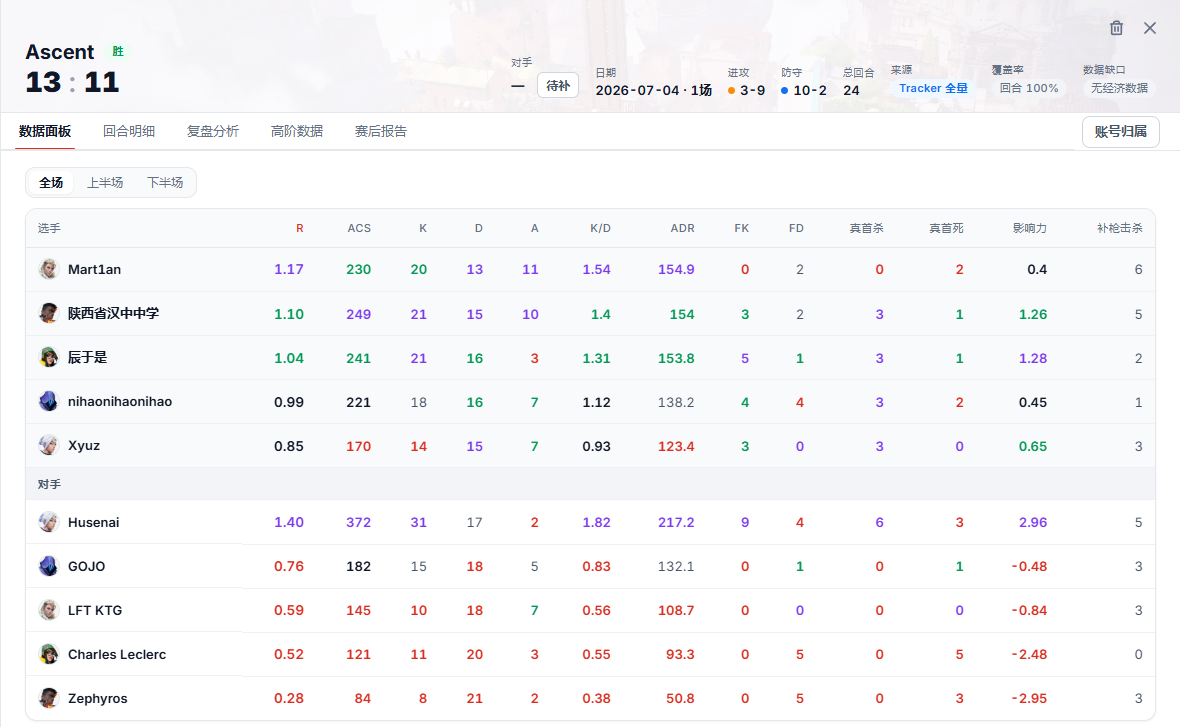The image size is (1180, 727).
Task: Click the 补枪击杀 column header
Action: point(1120,228)
